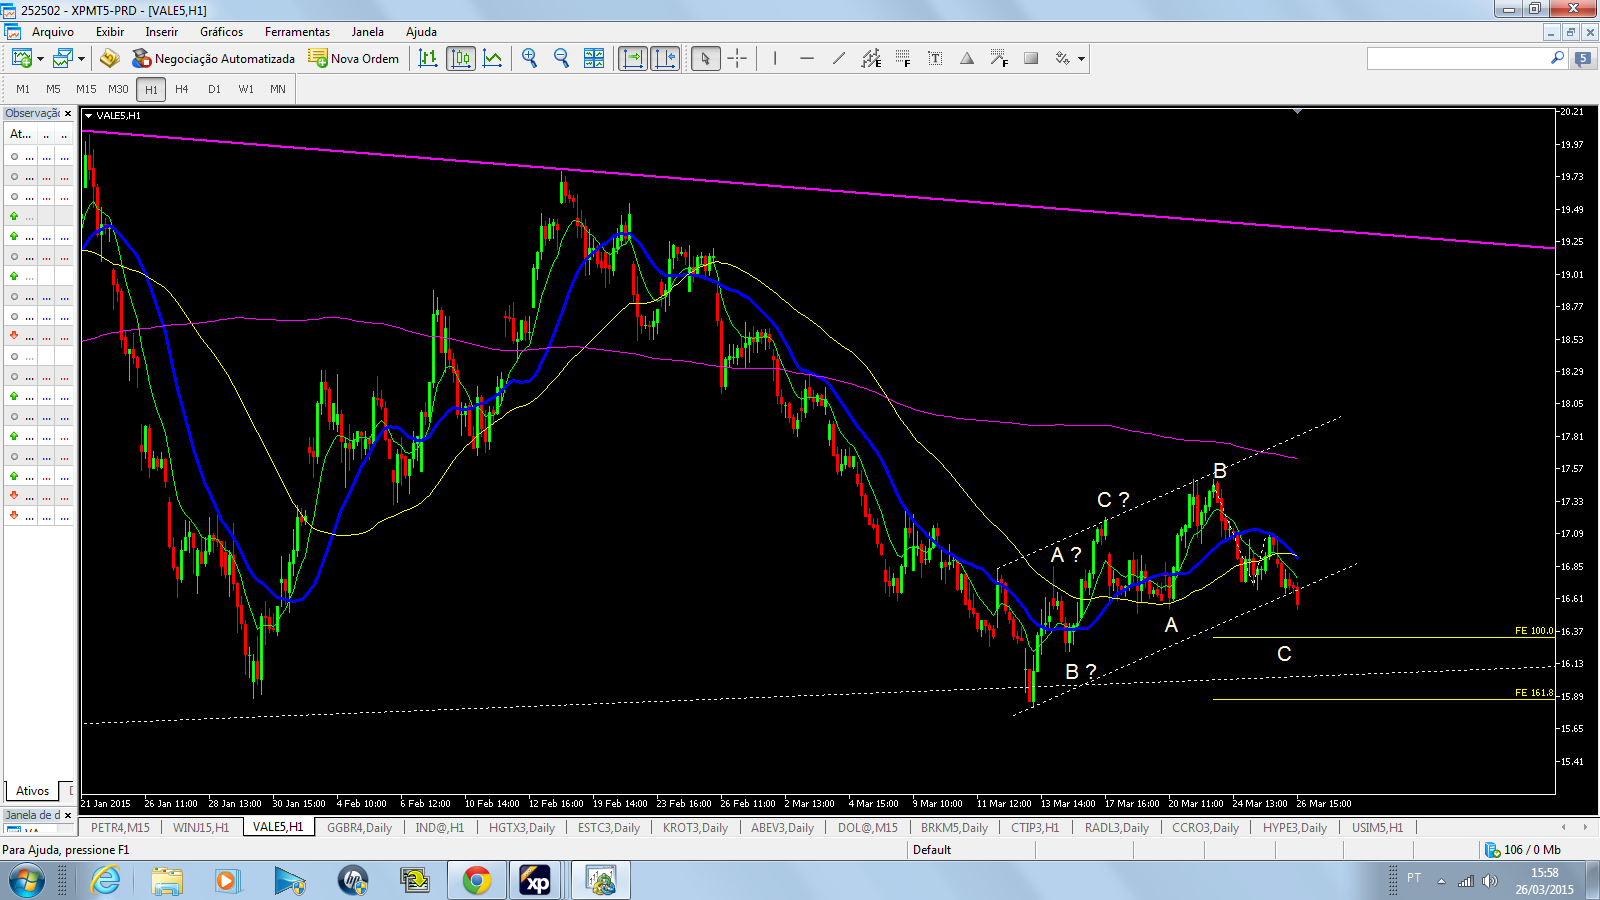Click the search magnifier icon
Image resolution: width=1600 pixels, height=900 pixels.
1557,58
